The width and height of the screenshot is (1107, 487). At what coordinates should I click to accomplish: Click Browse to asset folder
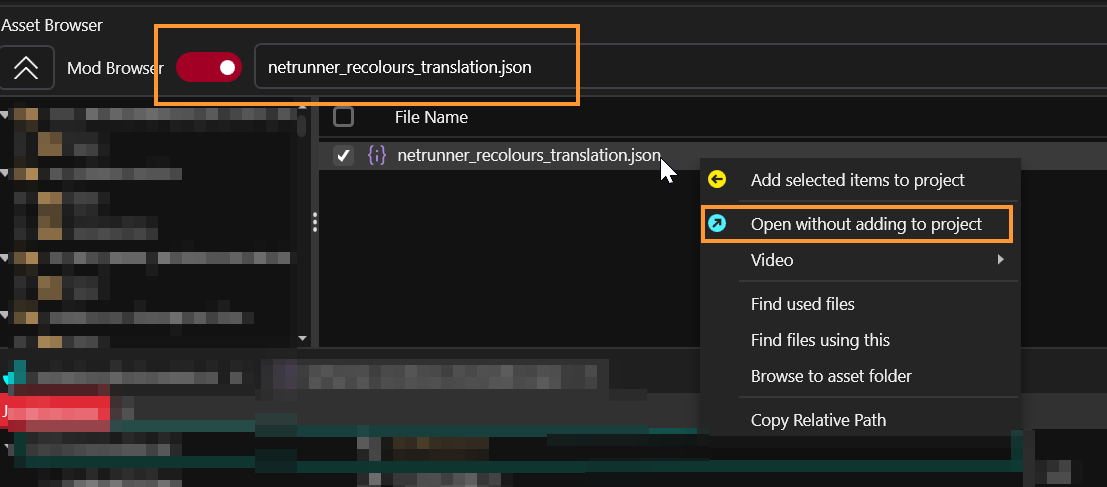pos(831,376)
